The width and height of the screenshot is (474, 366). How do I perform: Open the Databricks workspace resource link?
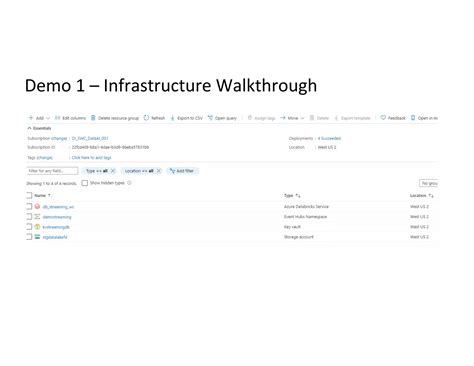click(x=58, y=207)
